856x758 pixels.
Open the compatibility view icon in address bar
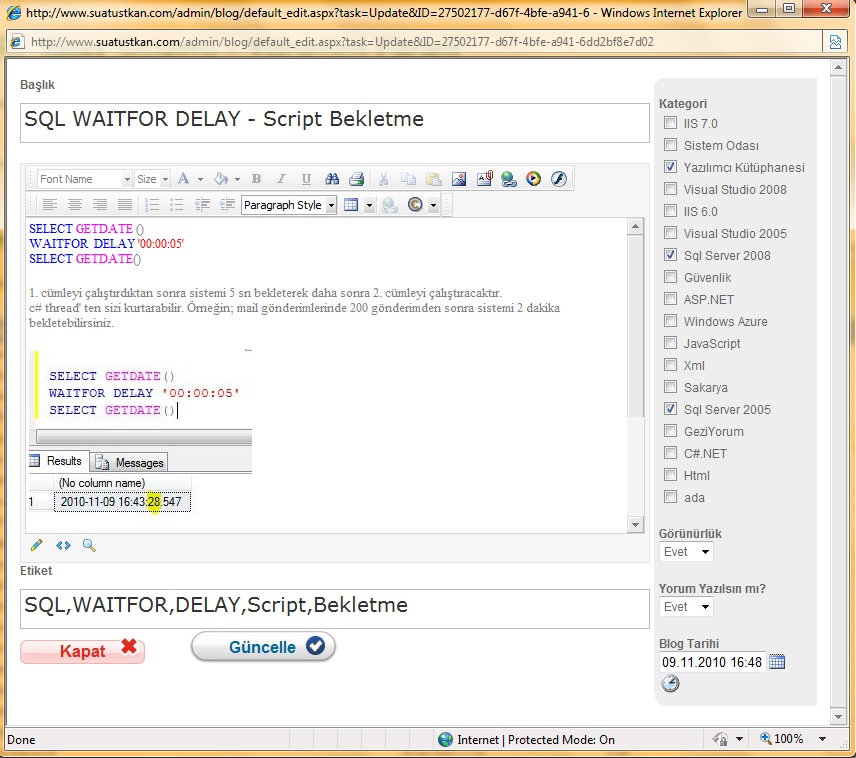point(835,42)
